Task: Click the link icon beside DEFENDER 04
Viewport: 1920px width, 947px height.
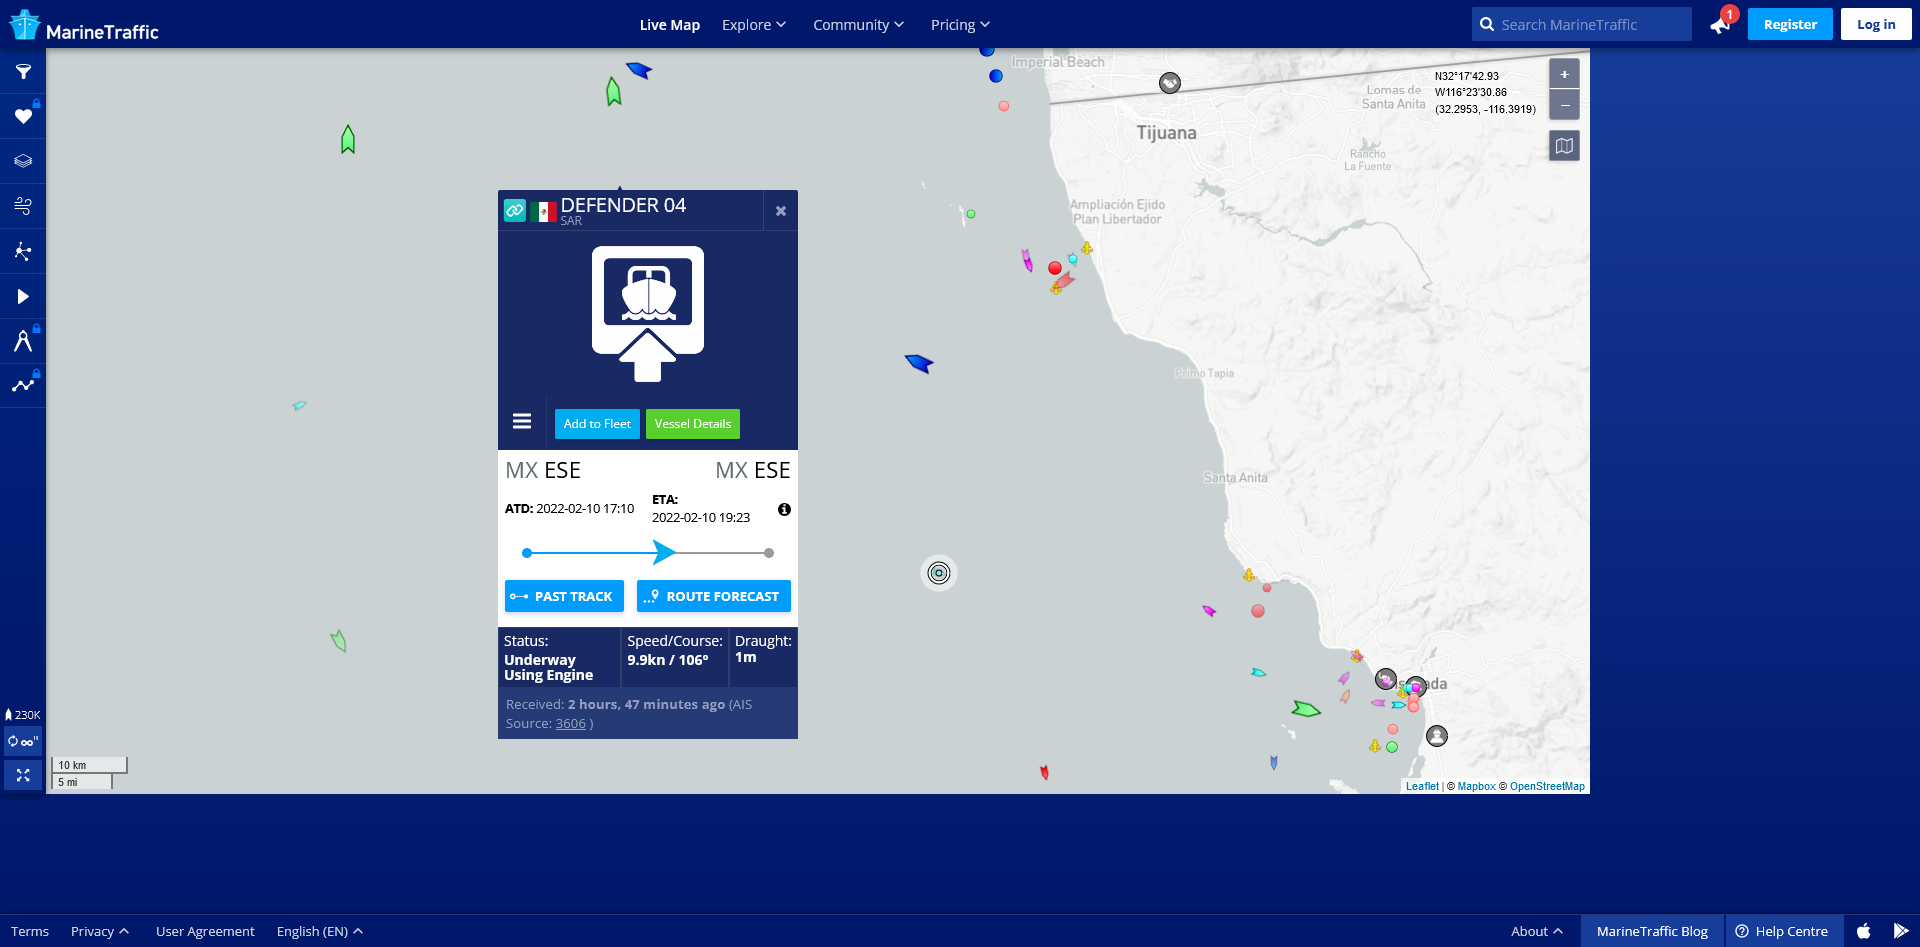Action: [x=515, y=210]
